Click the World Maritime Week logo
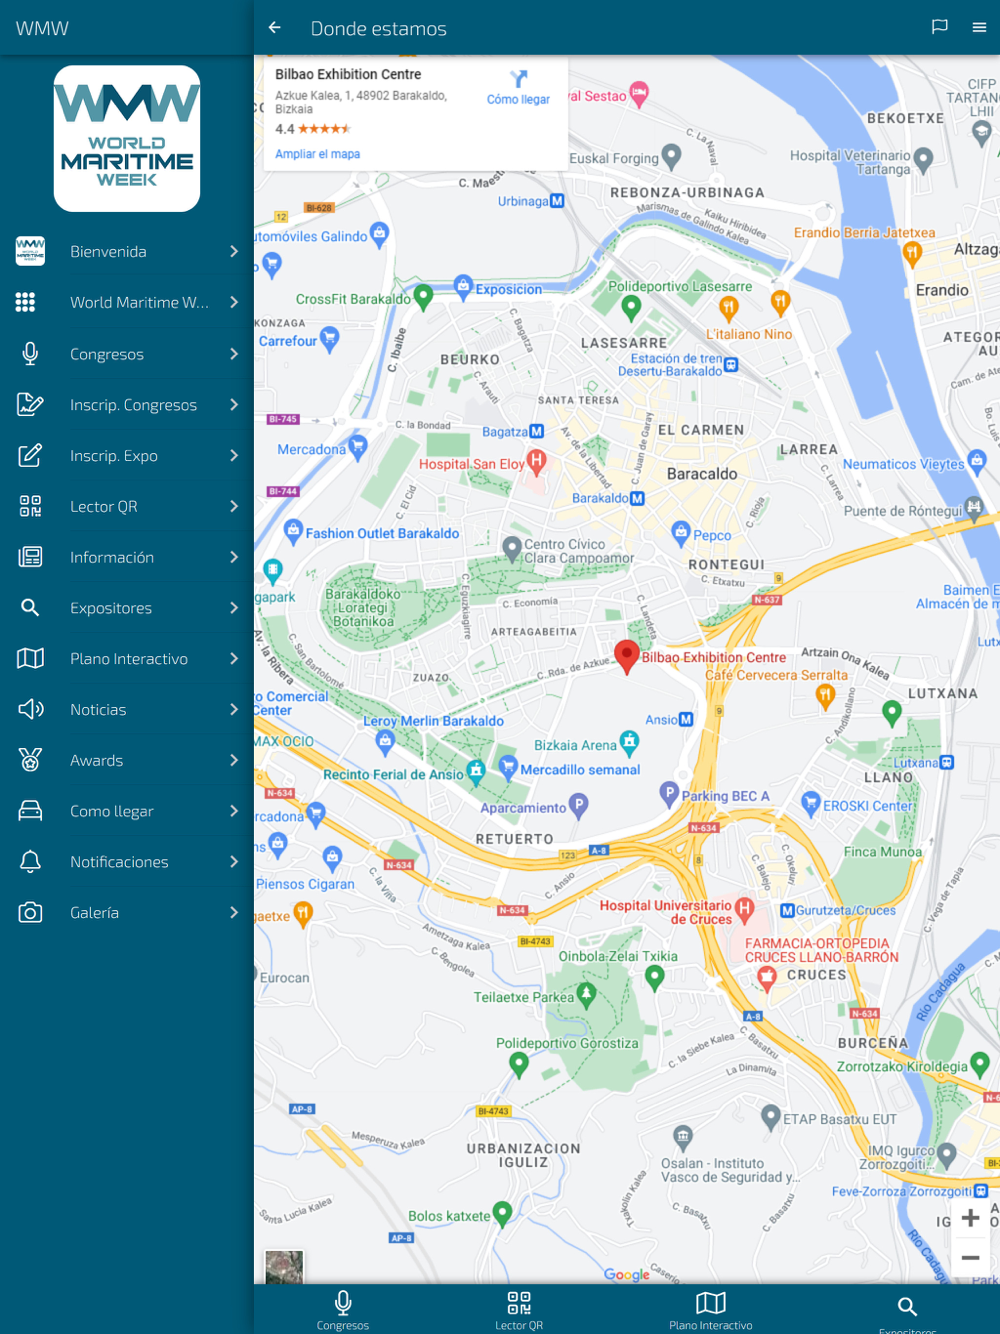Viewport: 1000px width, 1334px height. tap(127, 138)
